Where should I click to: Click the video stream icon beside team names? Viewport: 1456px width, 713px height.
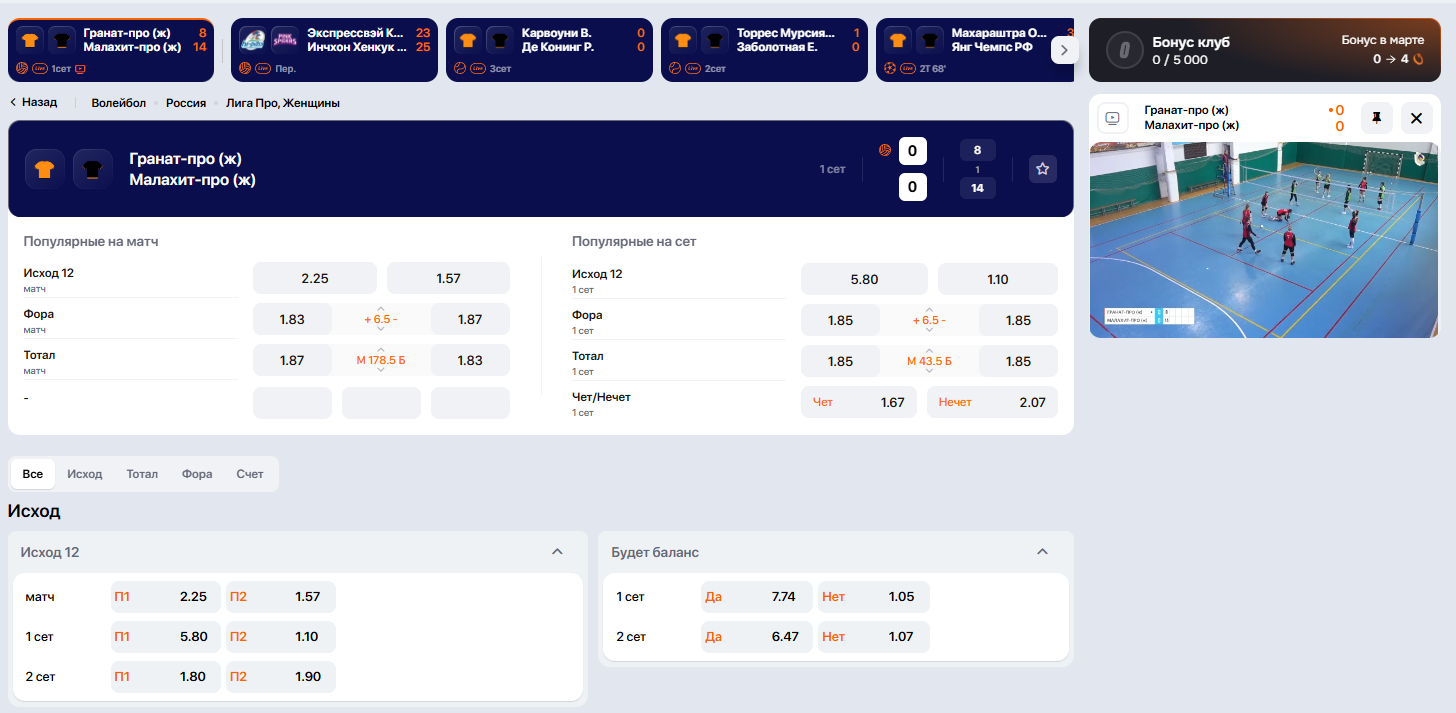pos(1112,118)
